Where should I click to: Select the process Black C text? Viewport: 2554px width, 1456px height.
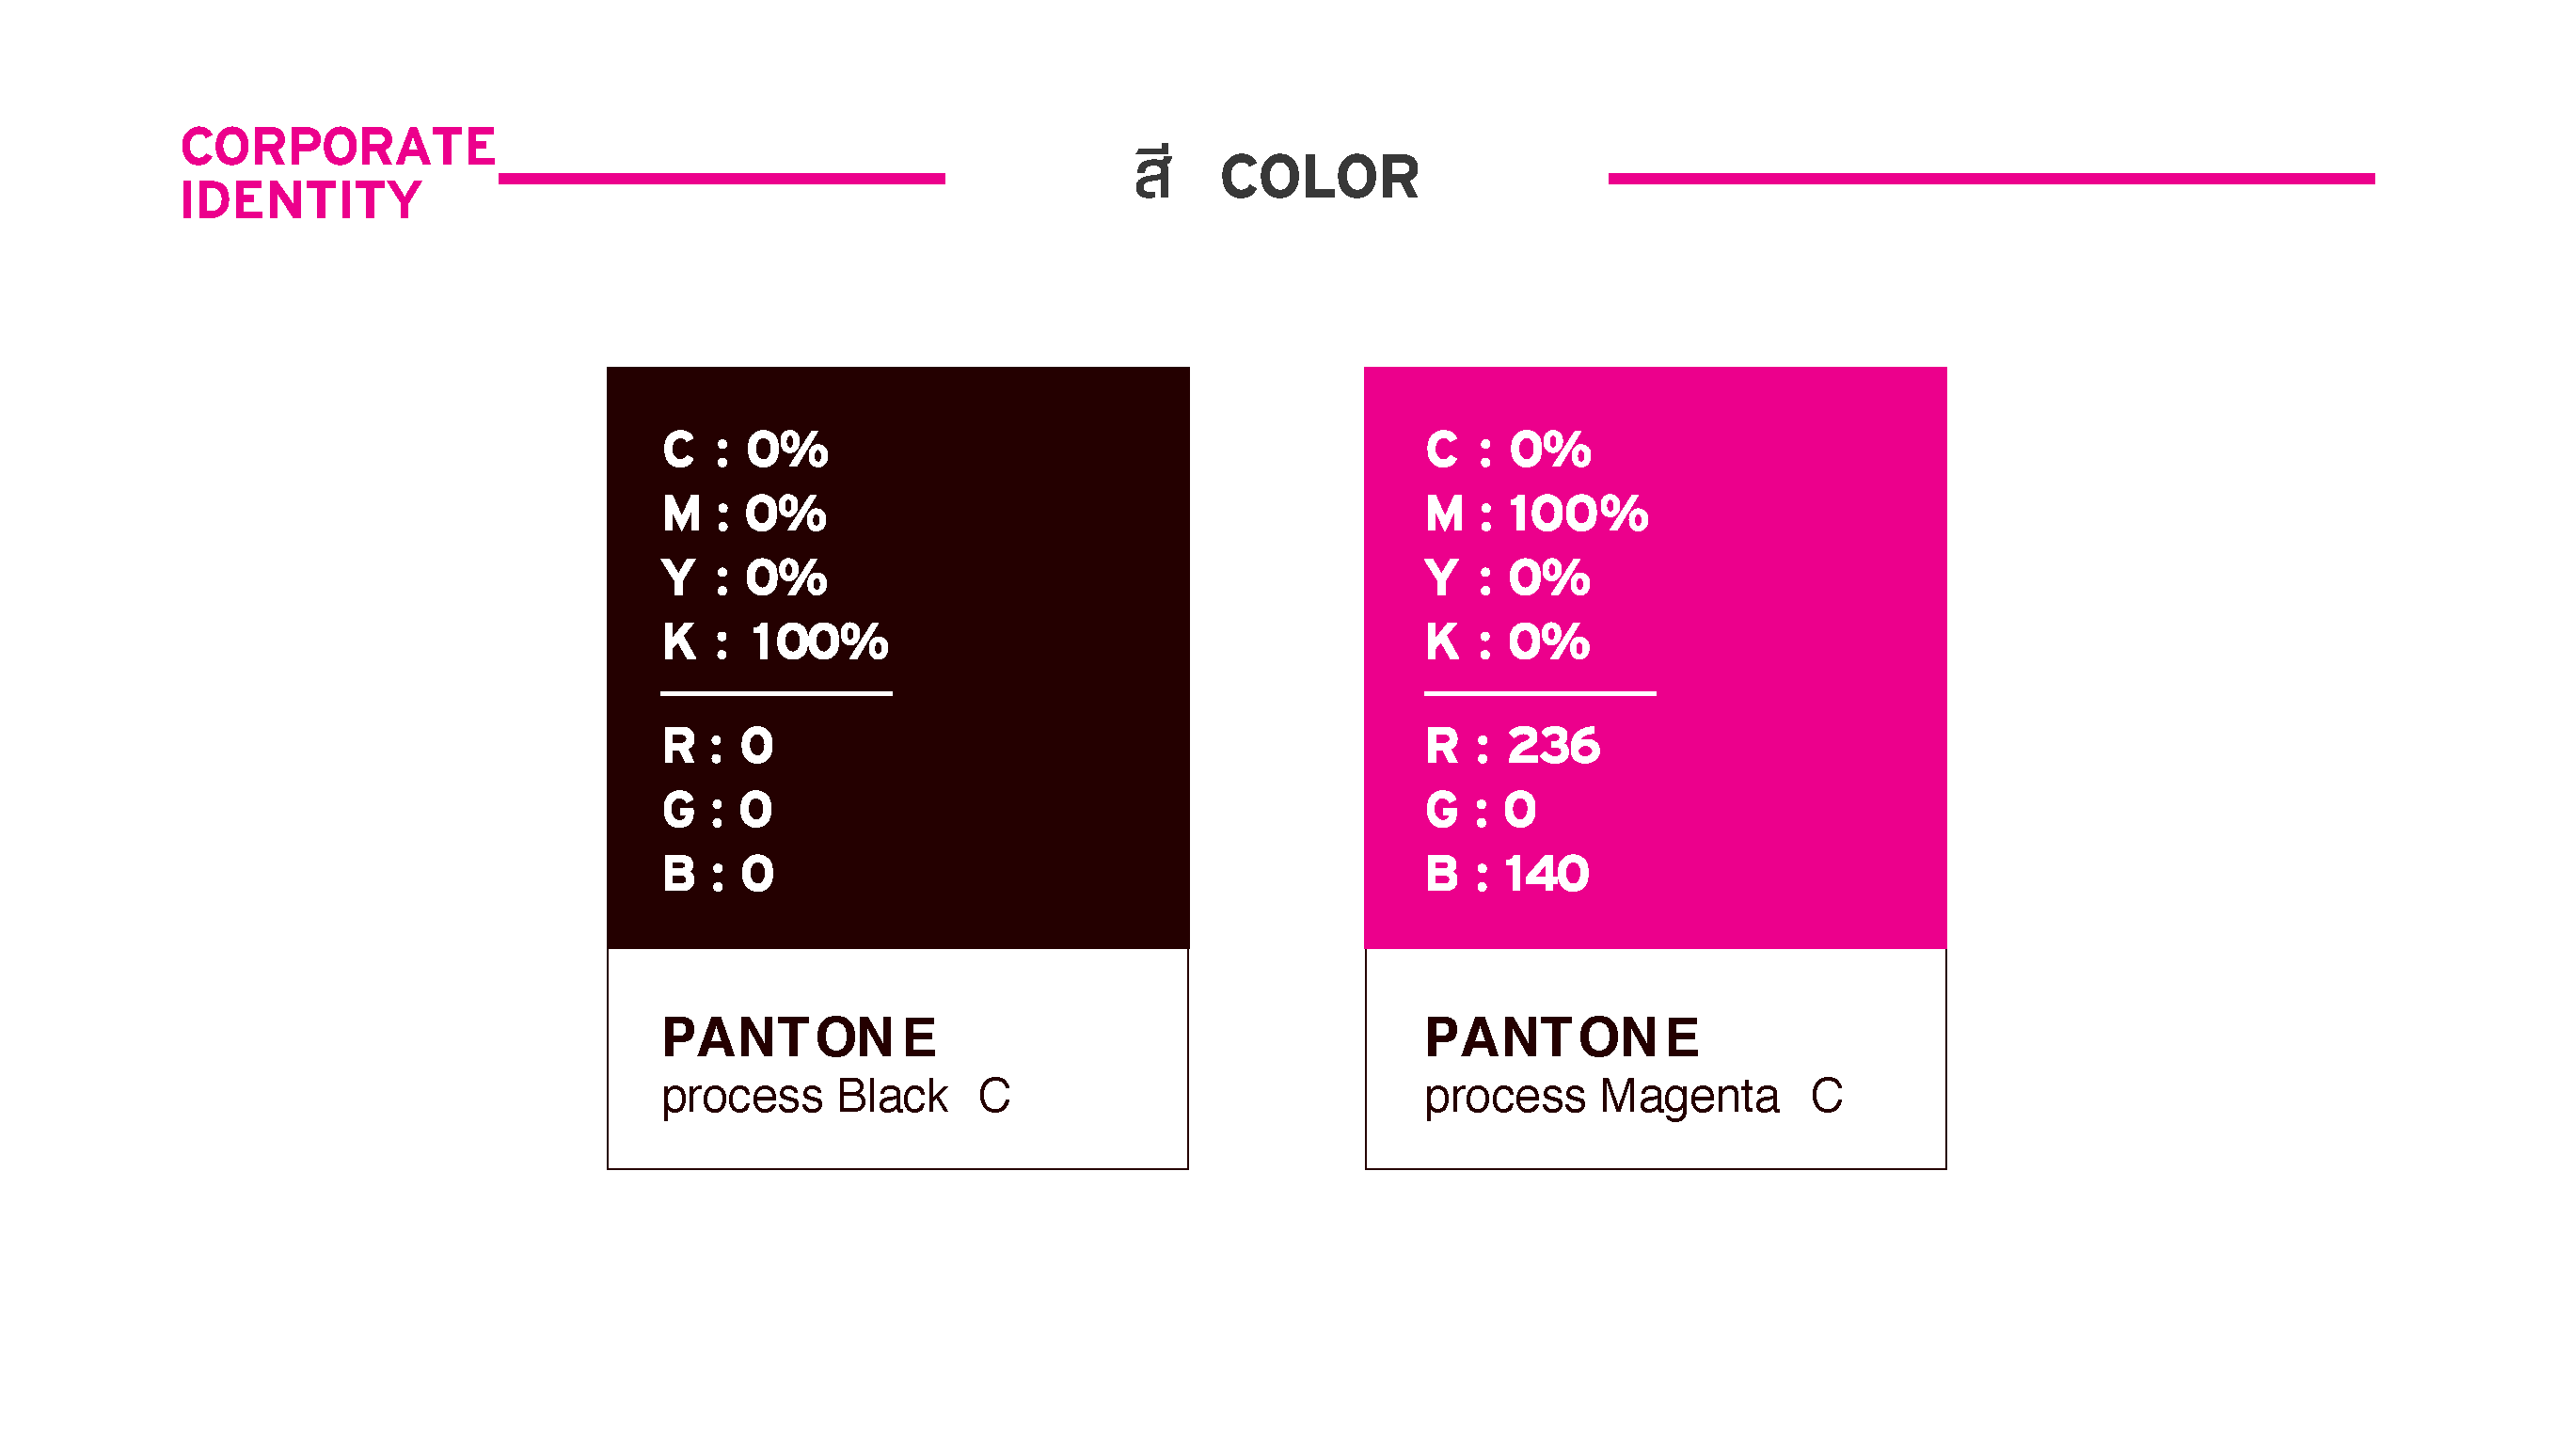pyautogui.click(x=836, y=1097)
